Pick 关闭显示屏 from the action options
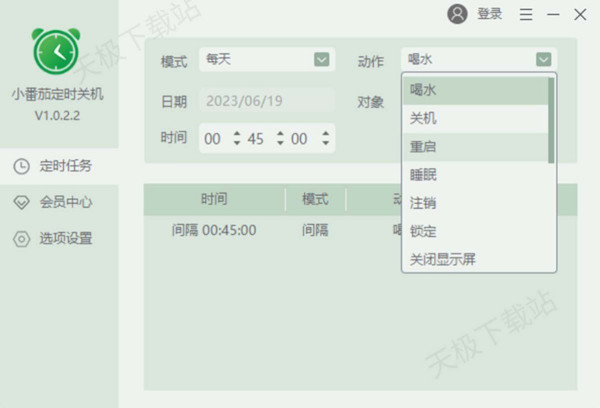600x408 pixels. tap(443, 259)
